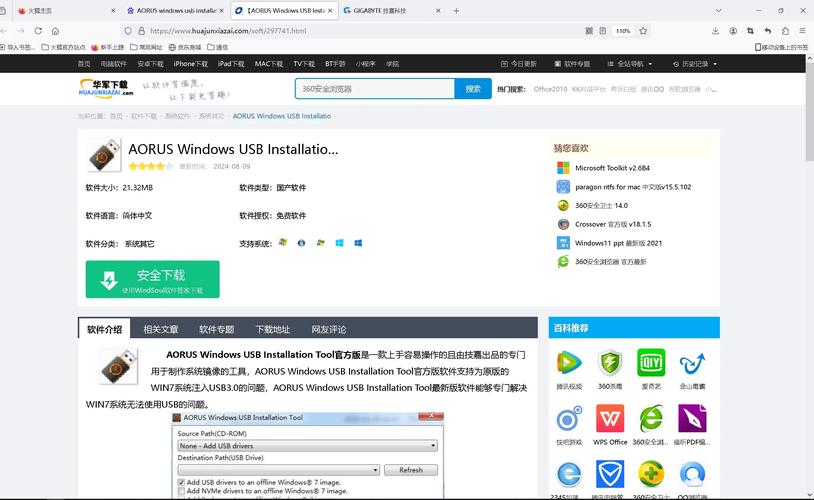Click the screenshot crop icon in toolbar
The image size is (814, 500).
tap(750, 31)
